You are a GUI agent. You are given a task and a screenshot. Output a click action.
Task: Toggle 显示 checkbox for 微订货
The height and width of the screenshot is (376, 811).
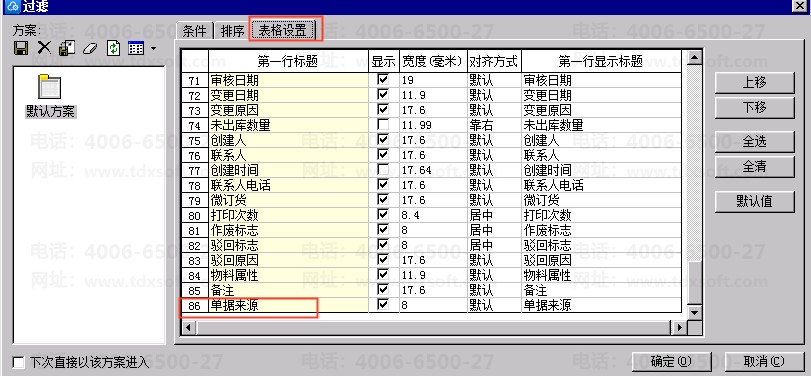point(383,199)
